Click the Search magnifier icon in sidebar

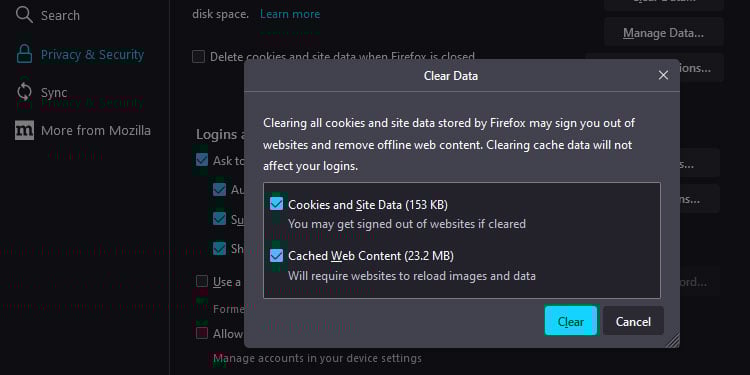coord(24,15)
